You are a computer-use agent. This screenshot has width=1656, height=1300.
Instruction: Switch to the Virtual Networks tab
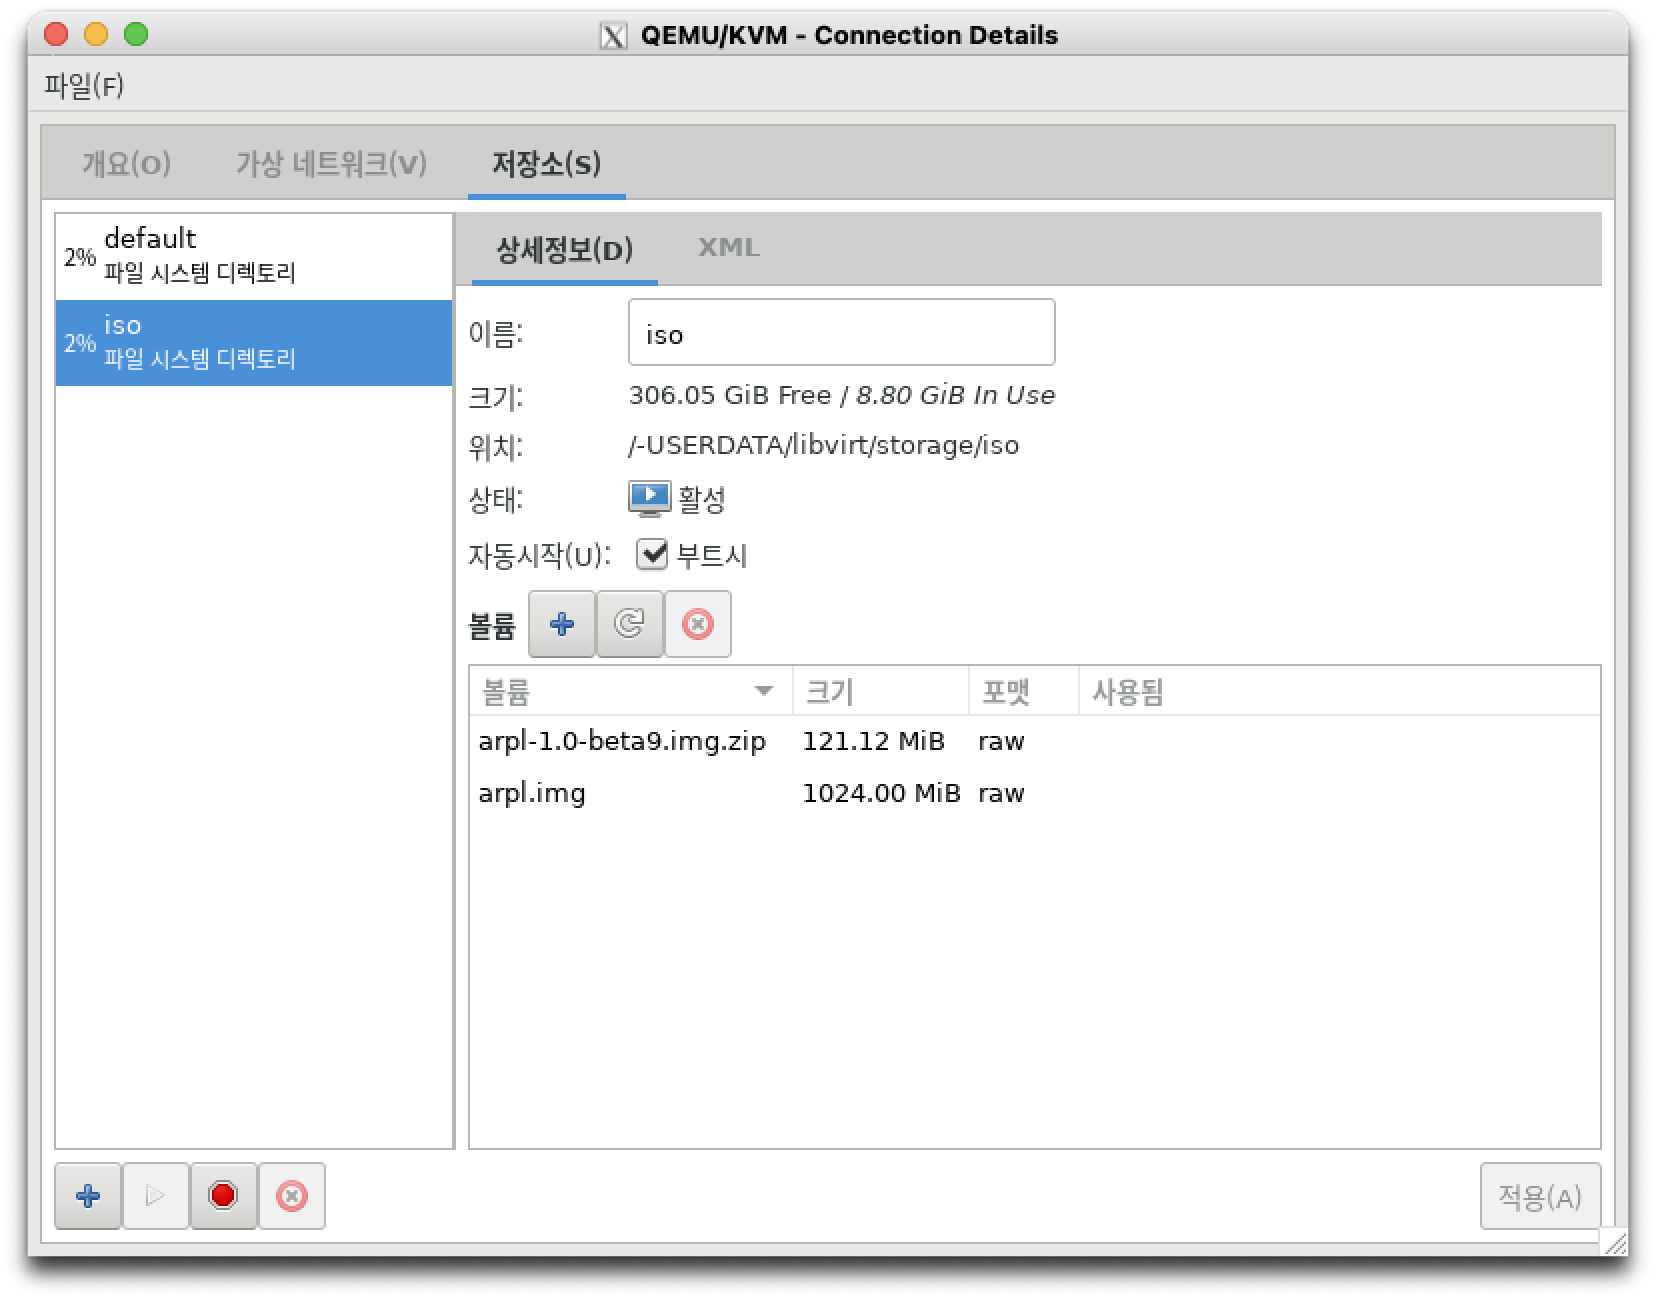point(331,164)
